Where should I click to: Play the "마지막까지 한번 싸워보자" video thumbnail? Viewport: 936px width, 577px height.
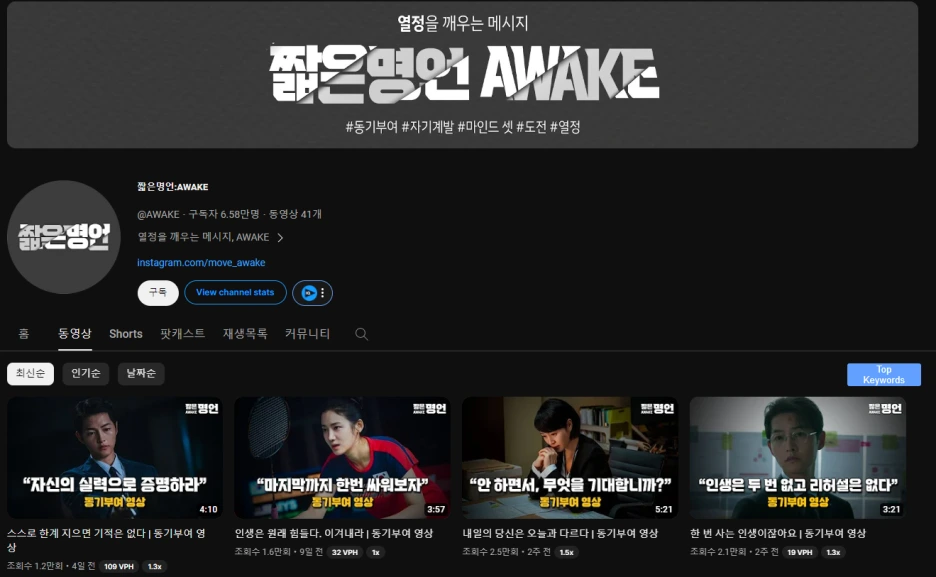pyautogui.click(x=342, y=458)
